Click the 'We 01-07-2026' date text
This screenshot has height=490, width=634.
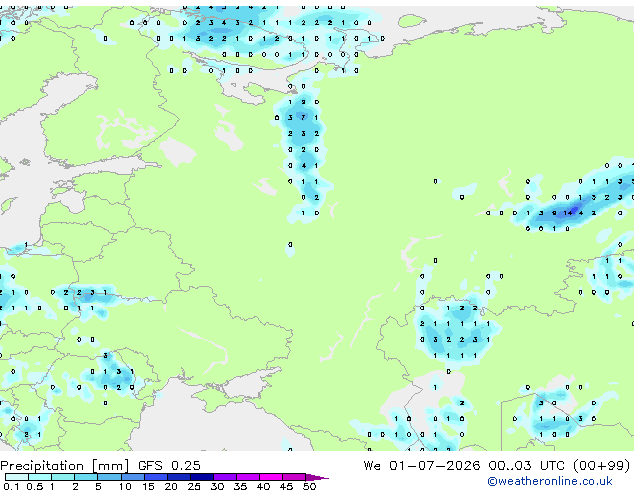pyautogui.click(x=422, y=465)
